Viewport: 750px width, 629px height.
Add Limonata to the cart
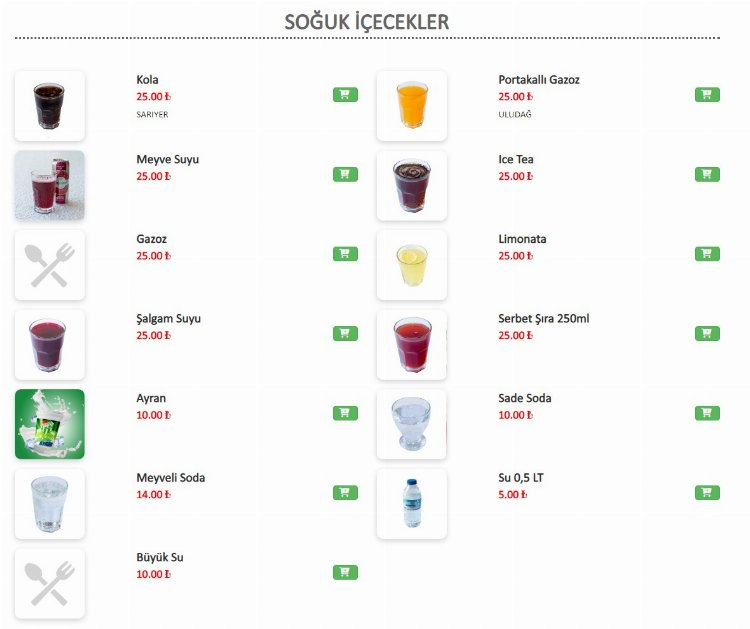[x=707, y=254]
